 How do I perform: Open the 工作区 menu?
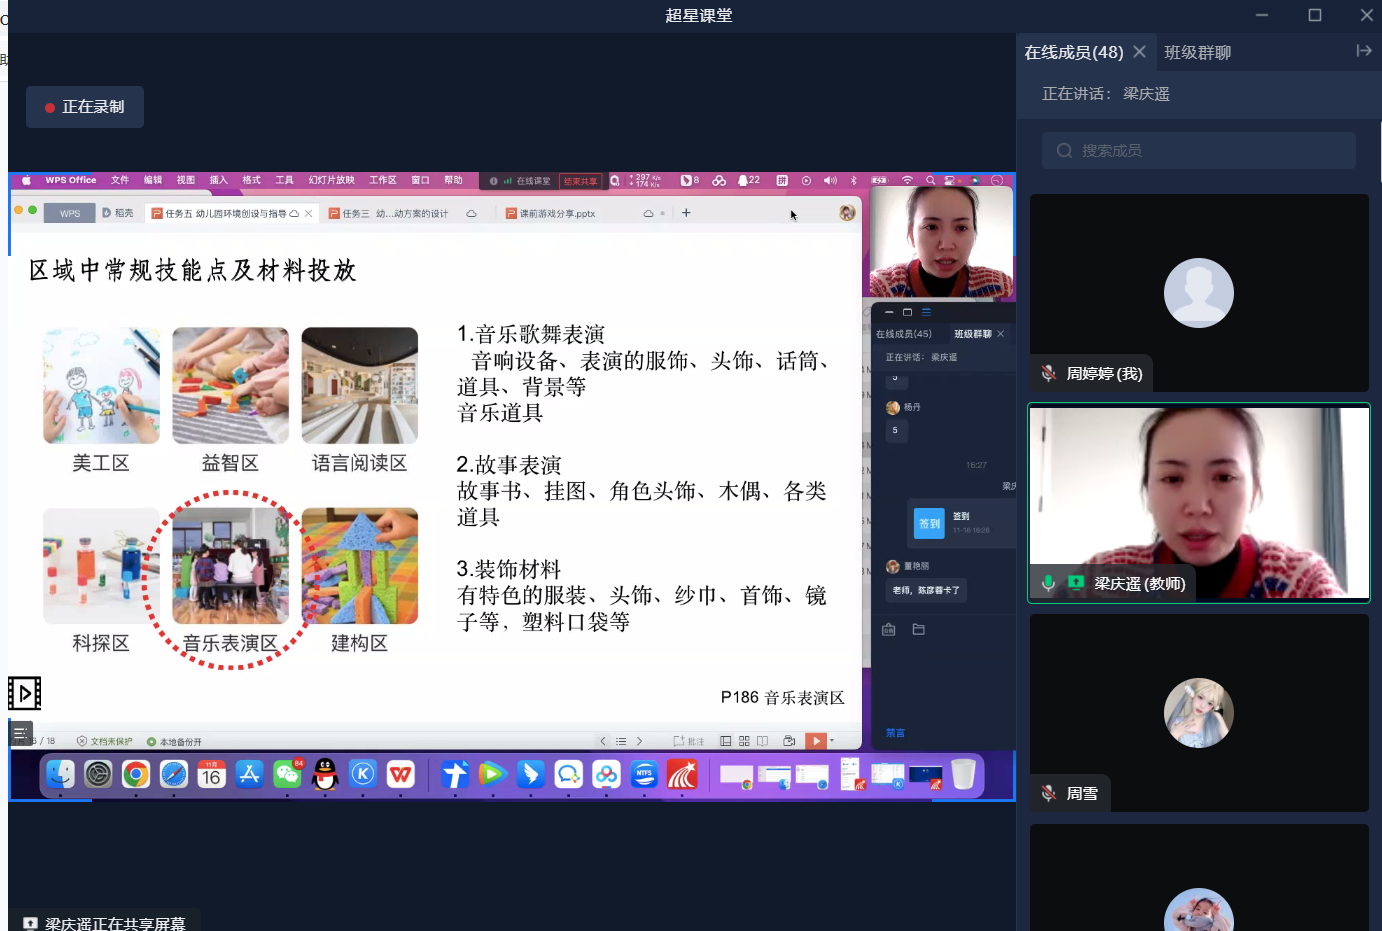click(383, 181)
